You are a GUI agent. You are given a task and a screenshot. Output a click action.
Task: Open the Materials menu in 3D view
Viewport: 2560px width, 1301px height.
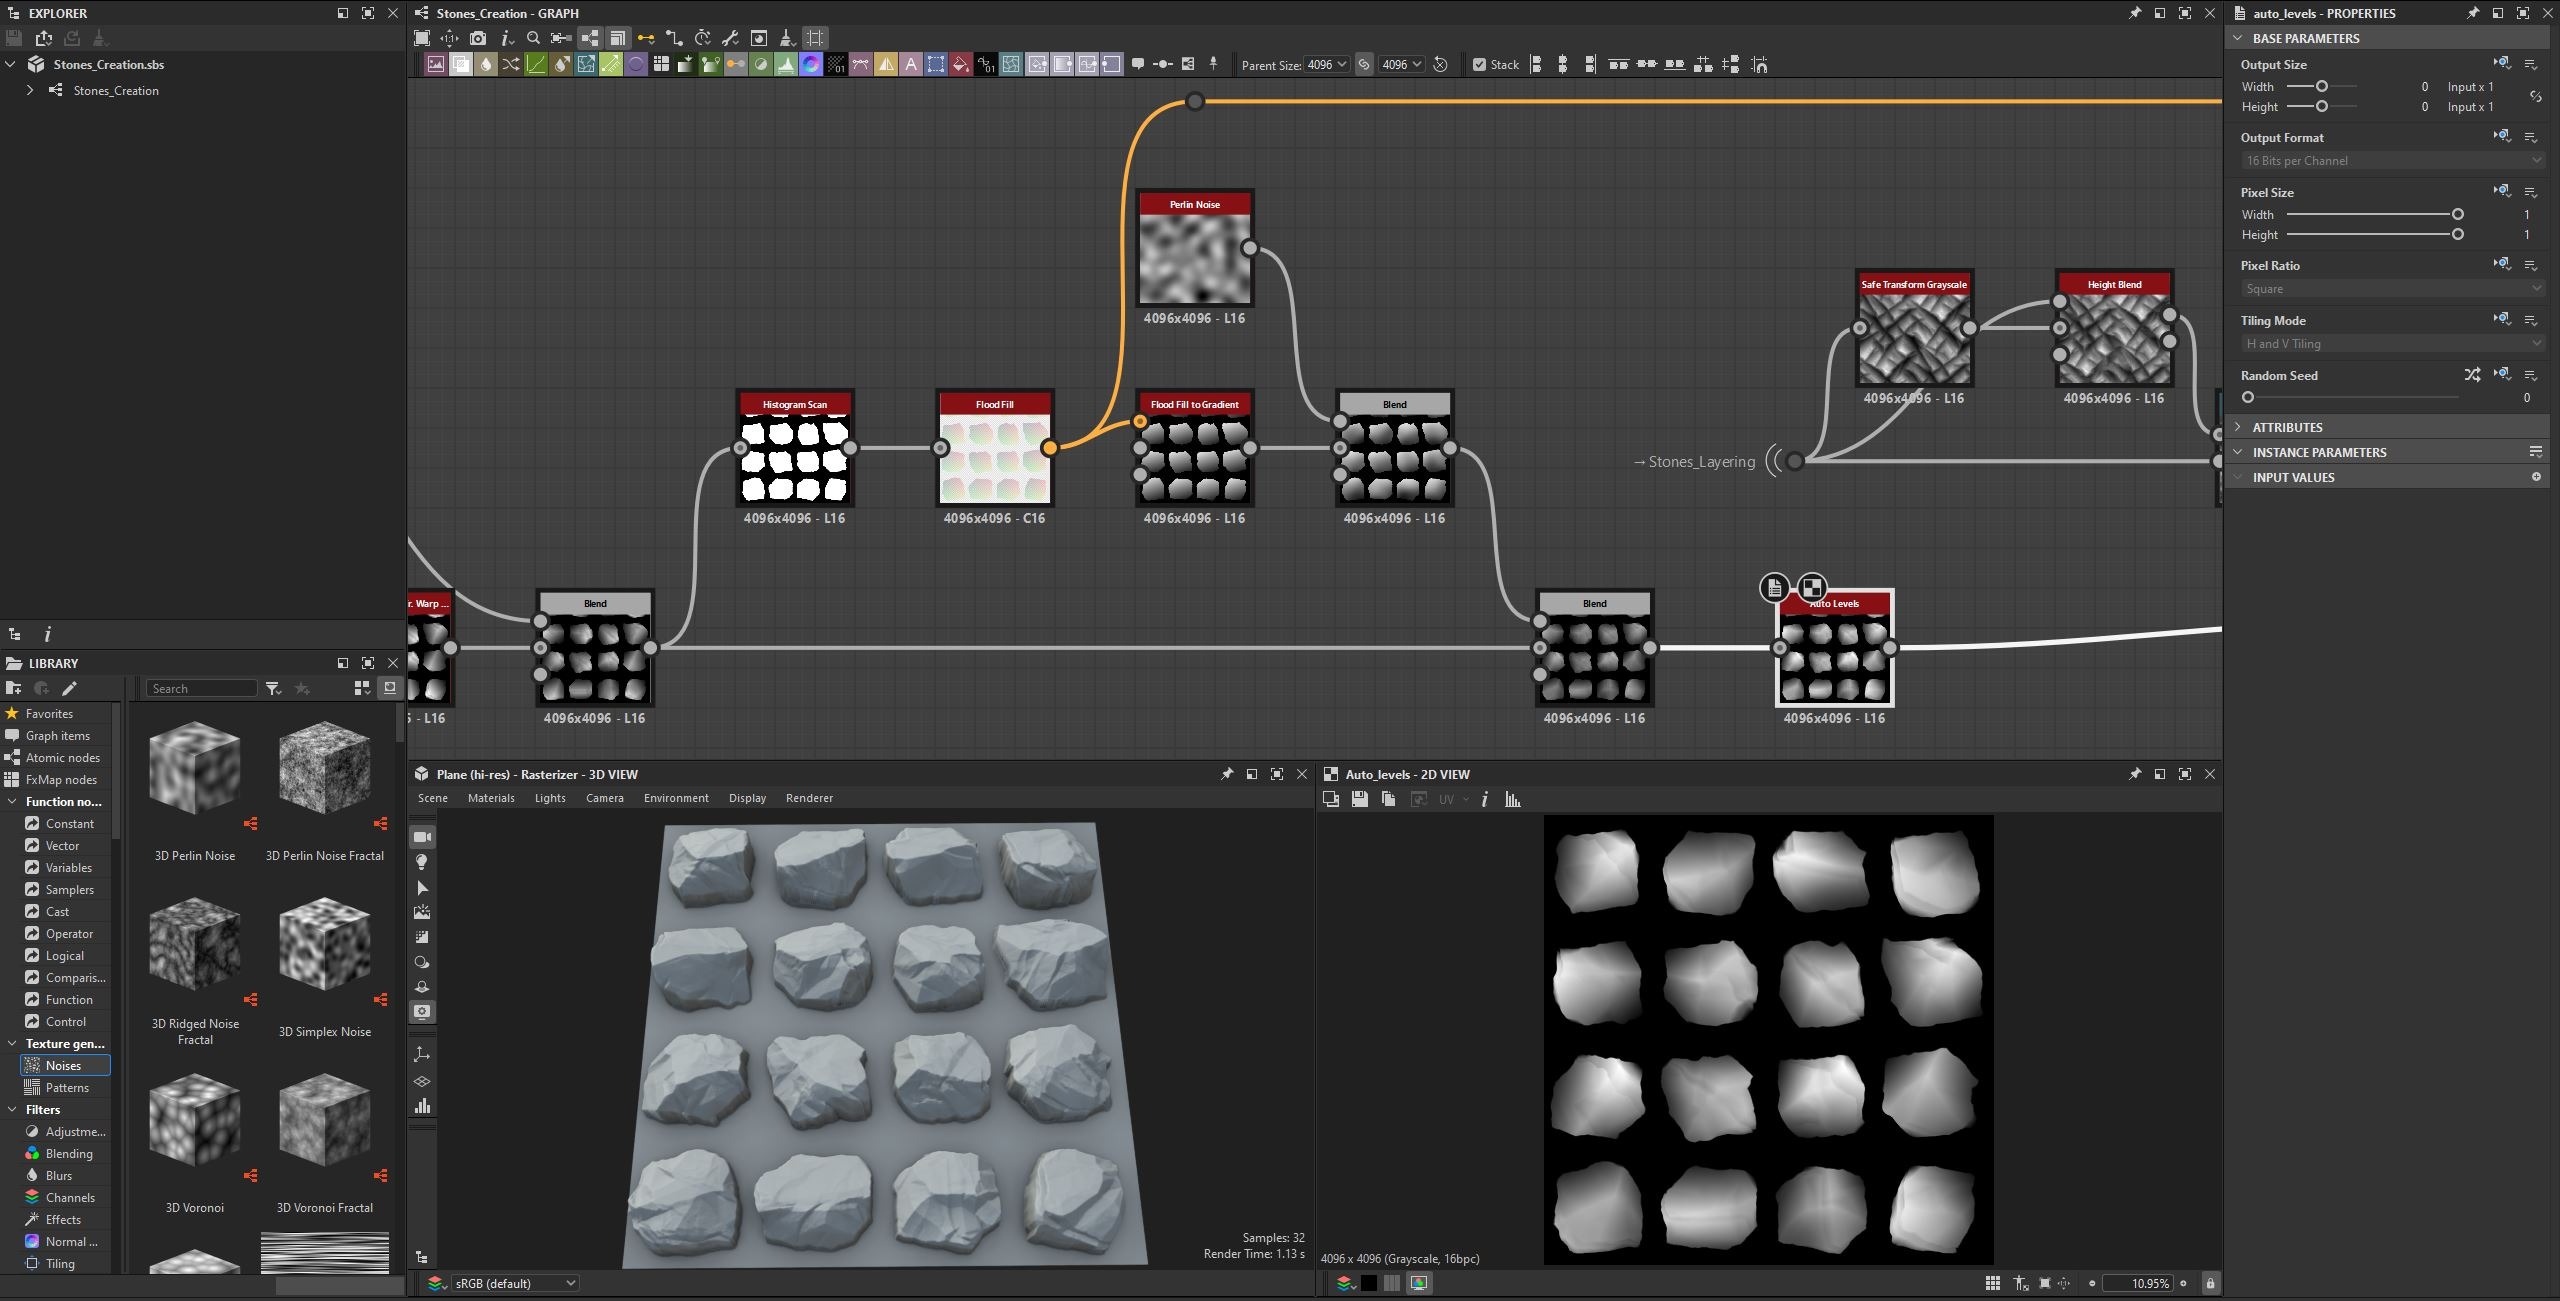coord(491,798)
